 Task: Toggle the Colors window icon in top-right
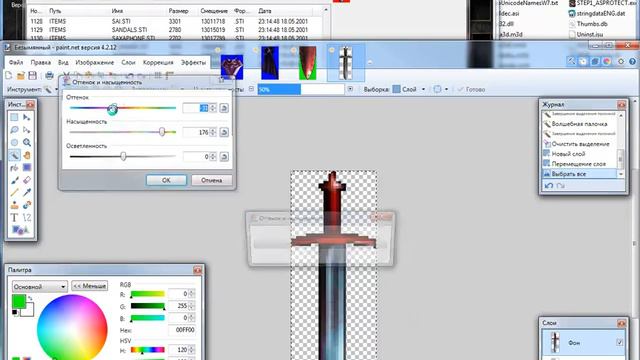coord(607,62)
